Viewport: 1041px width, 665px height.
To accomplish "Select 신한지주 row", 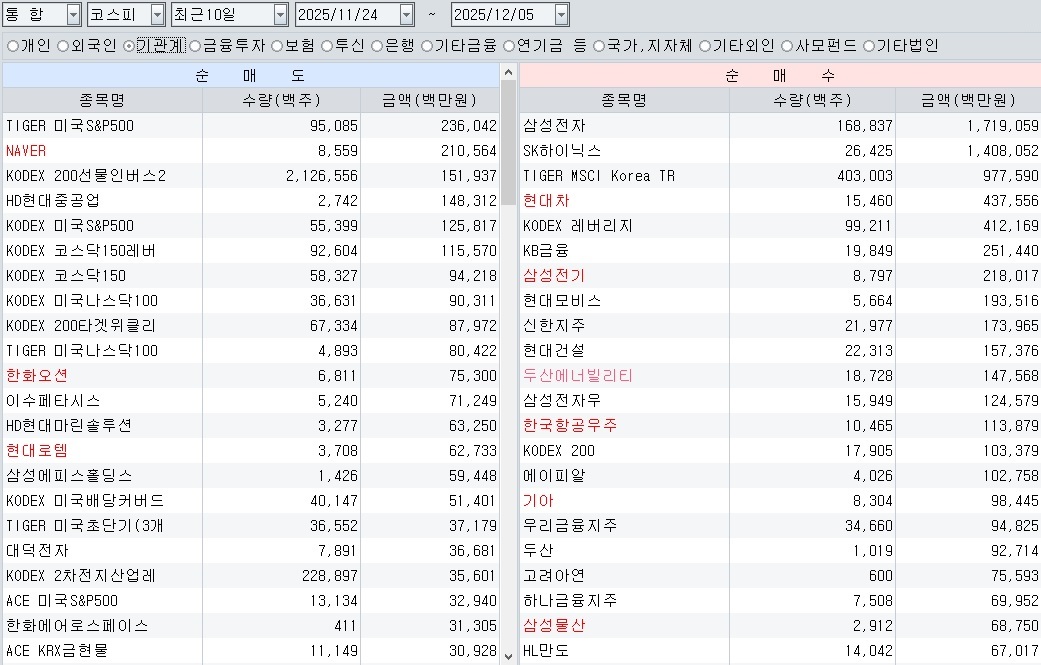I will click(780, 326).
